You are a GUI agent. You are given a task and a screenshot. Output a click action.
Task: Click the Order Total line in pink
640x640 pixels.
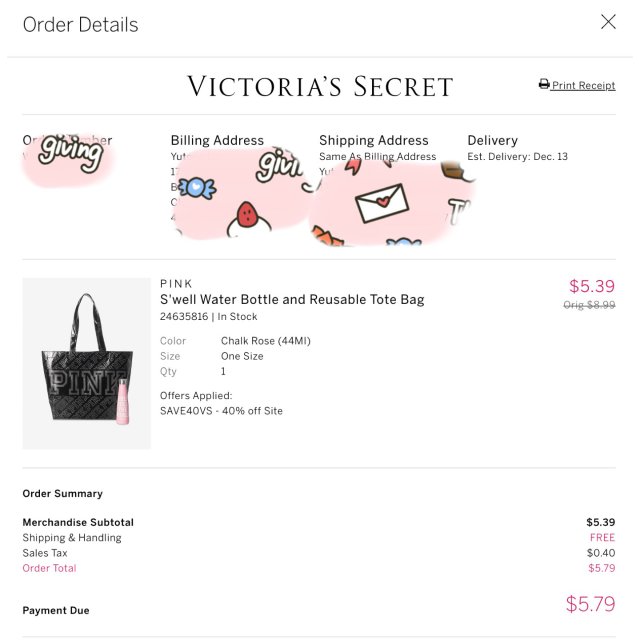(x=50, y=568)
